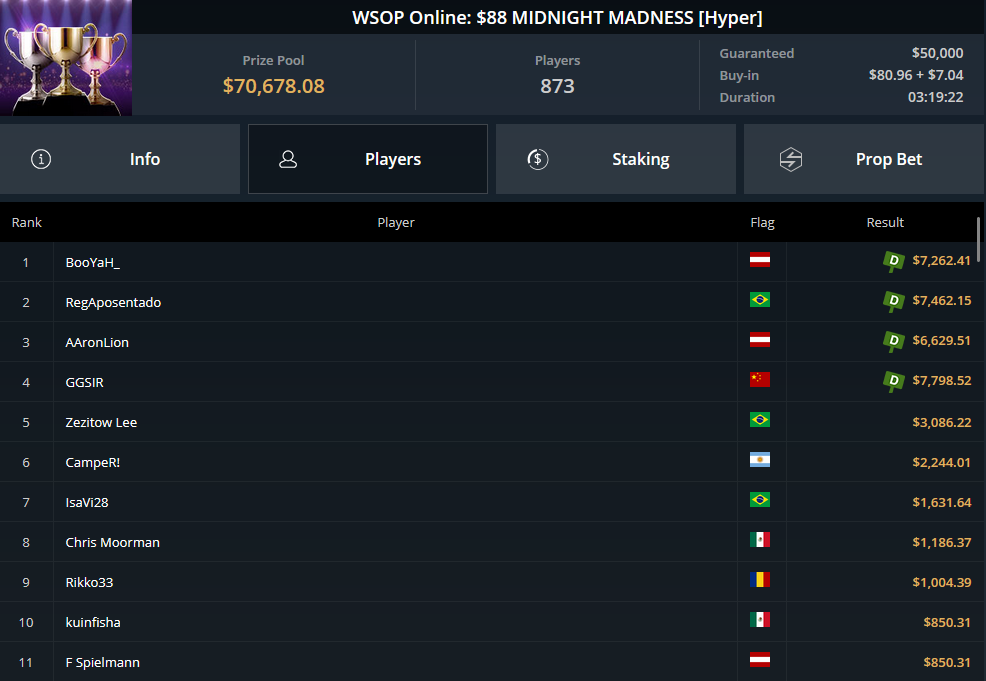Click the deal badge next to RegAposentado's $7,462.15

(x=894, y=301)
